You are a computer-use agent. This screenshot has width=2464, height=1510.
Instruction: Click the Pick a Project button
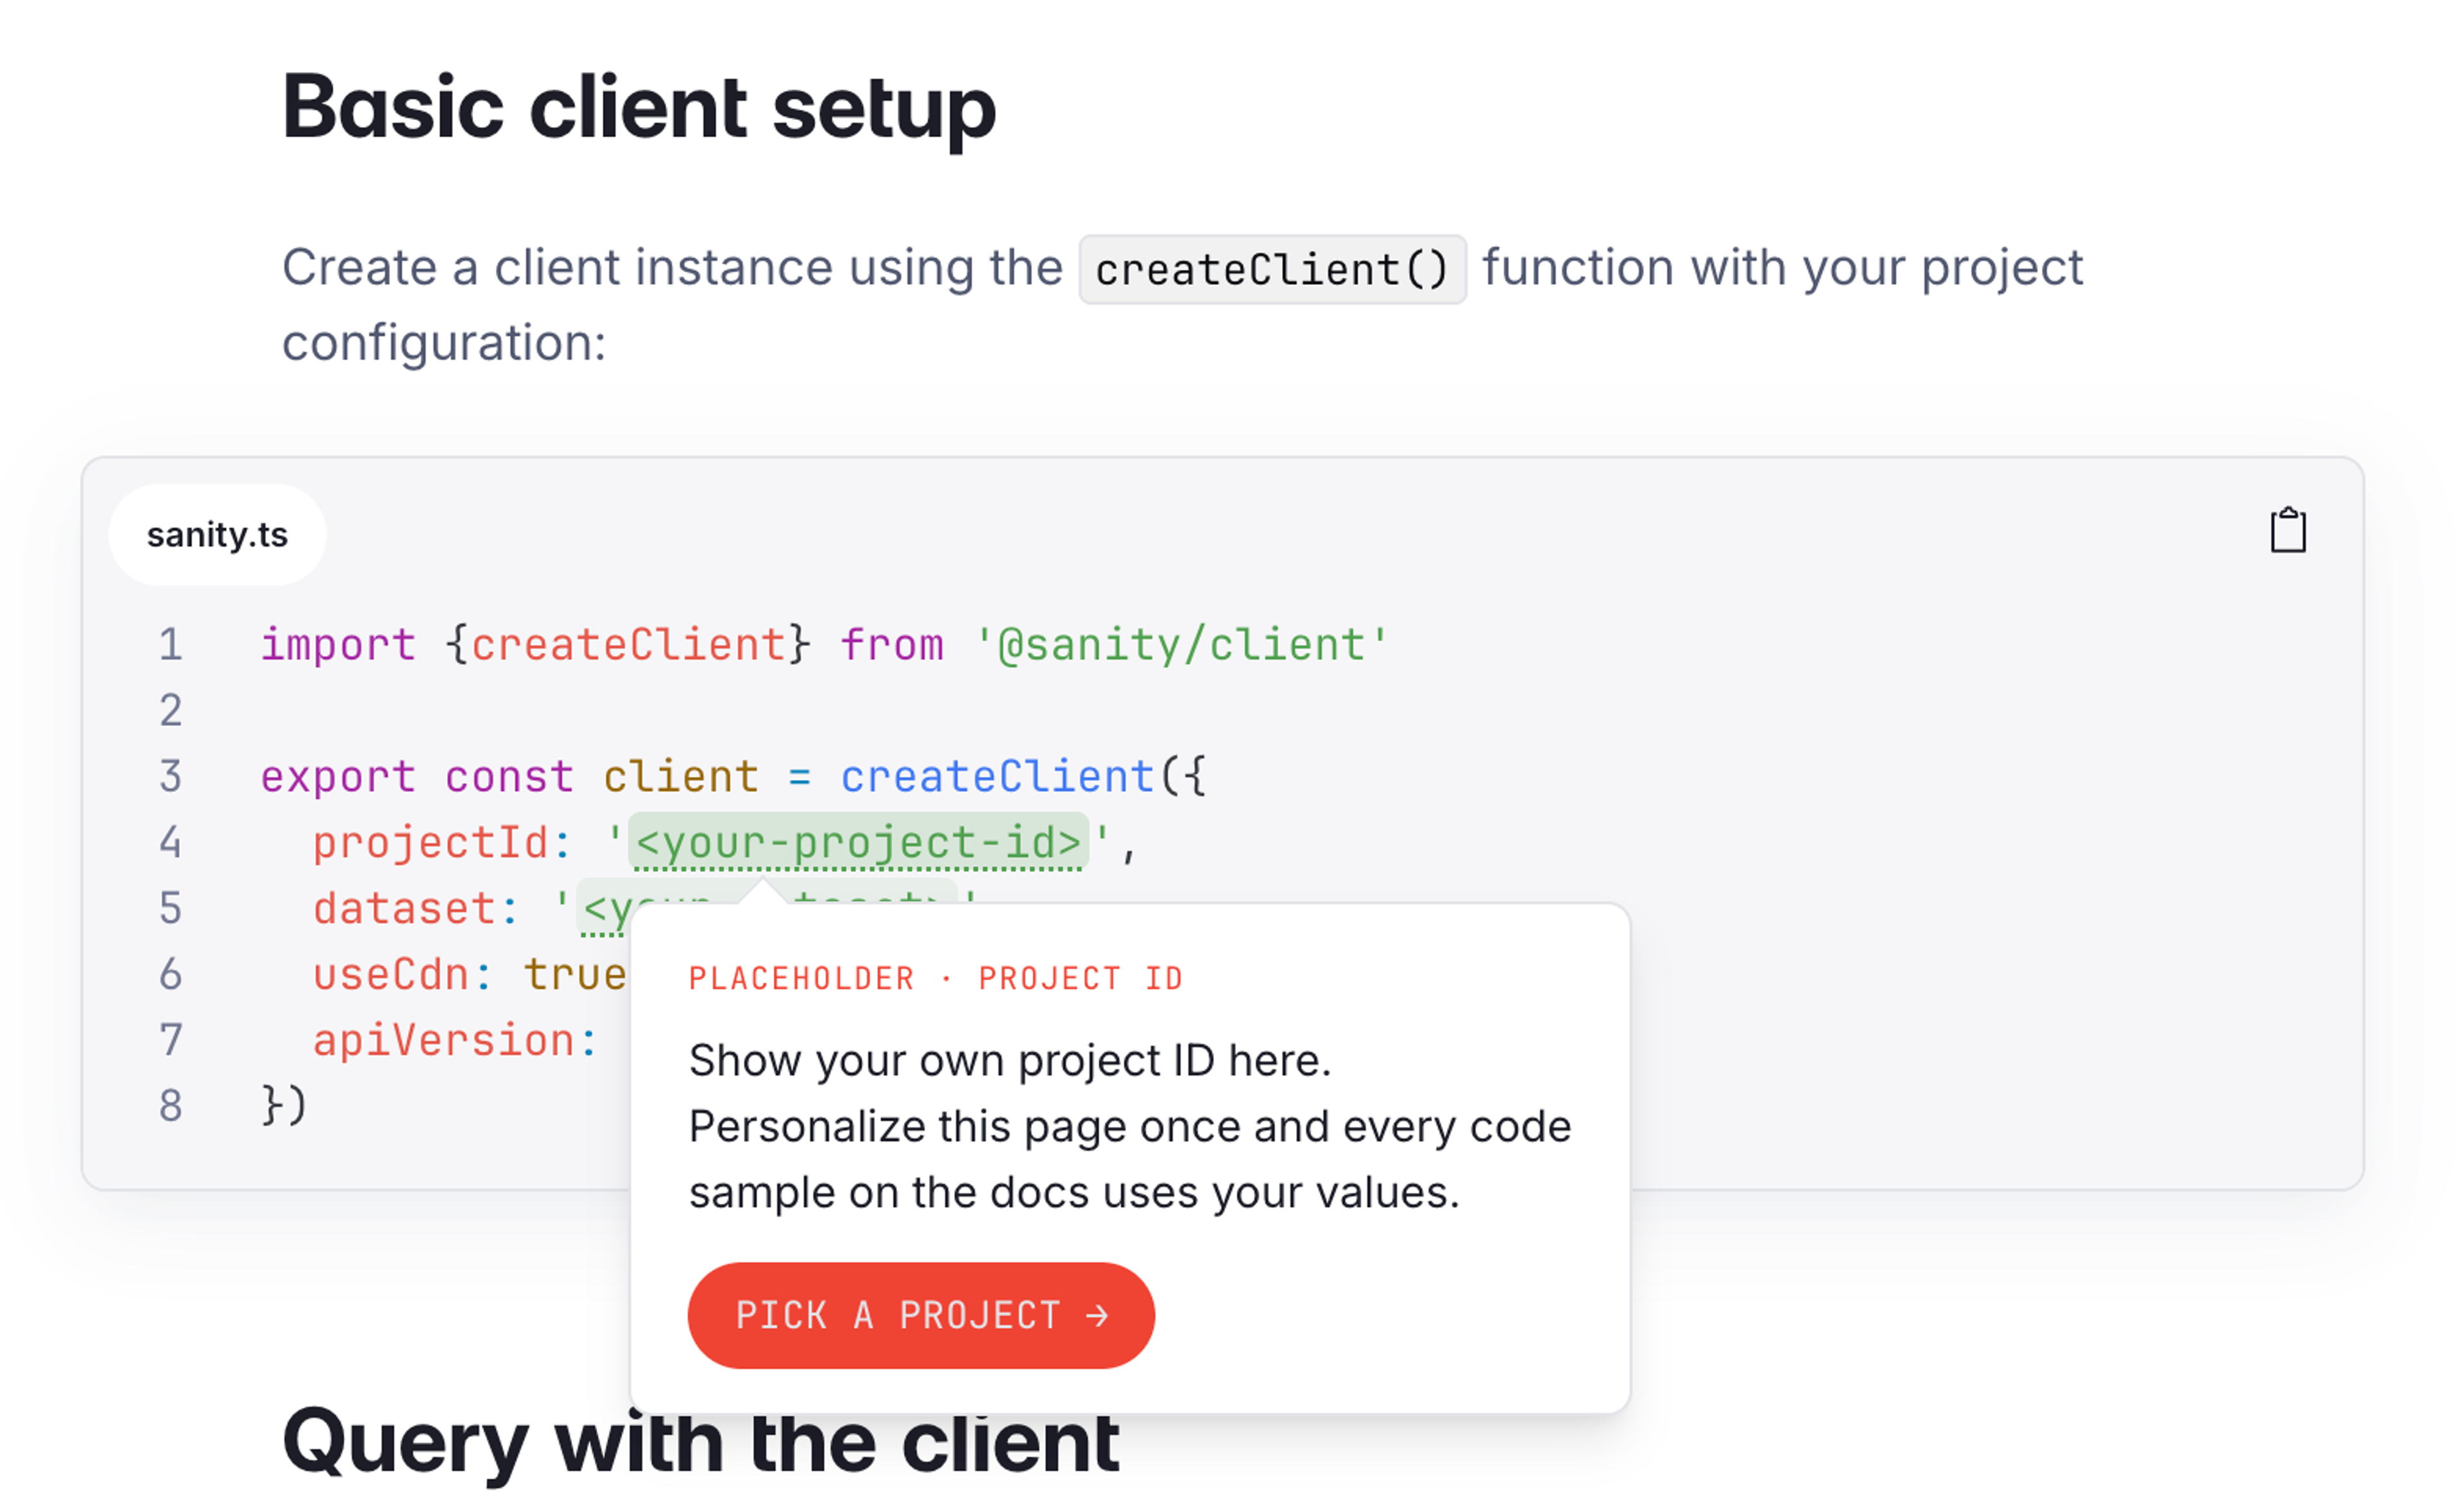pos(921,1315)
